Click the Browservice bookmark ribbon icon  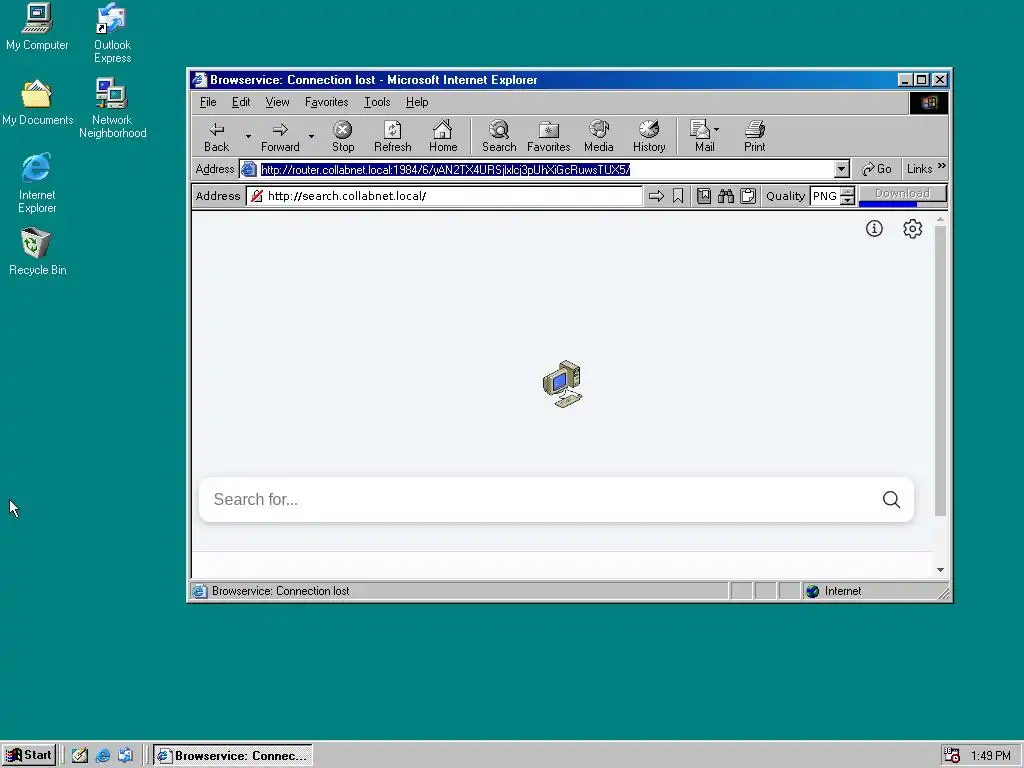[678, 196]
